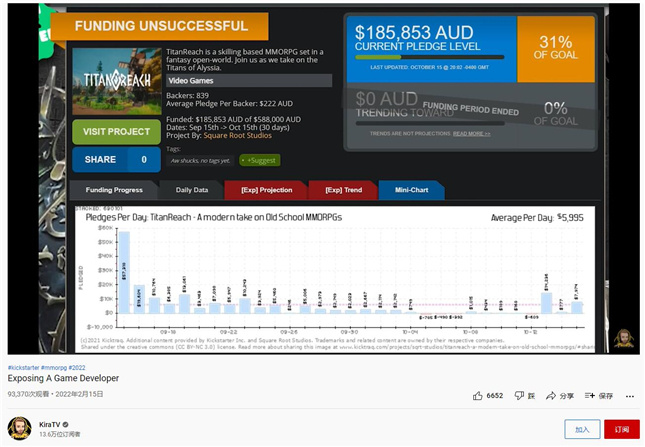Screen dimensions: 645x447
Task: Open the [Exp] Trend tab
Action: point(343,190)
